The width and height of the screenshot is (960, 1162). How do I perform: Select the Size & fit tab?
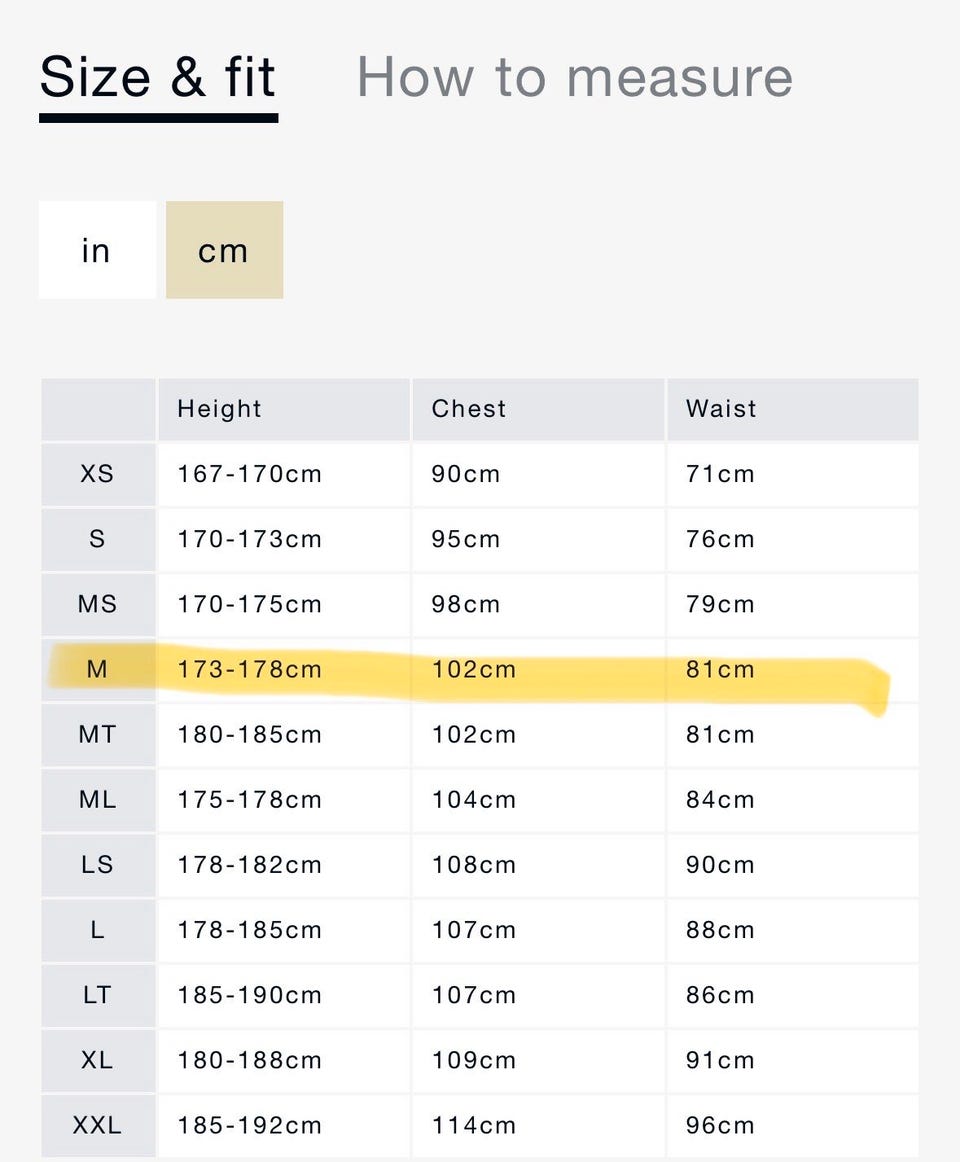158,77
